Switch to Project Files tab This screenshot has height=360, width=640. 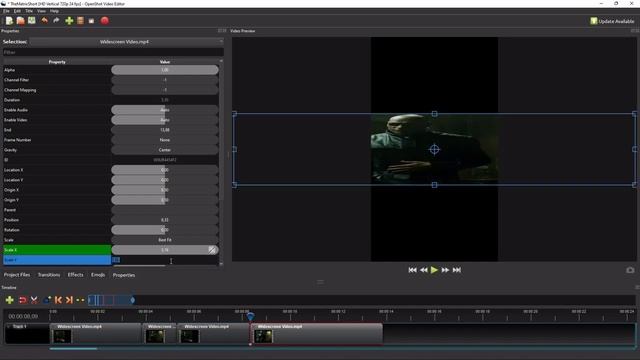pos(17,275)
